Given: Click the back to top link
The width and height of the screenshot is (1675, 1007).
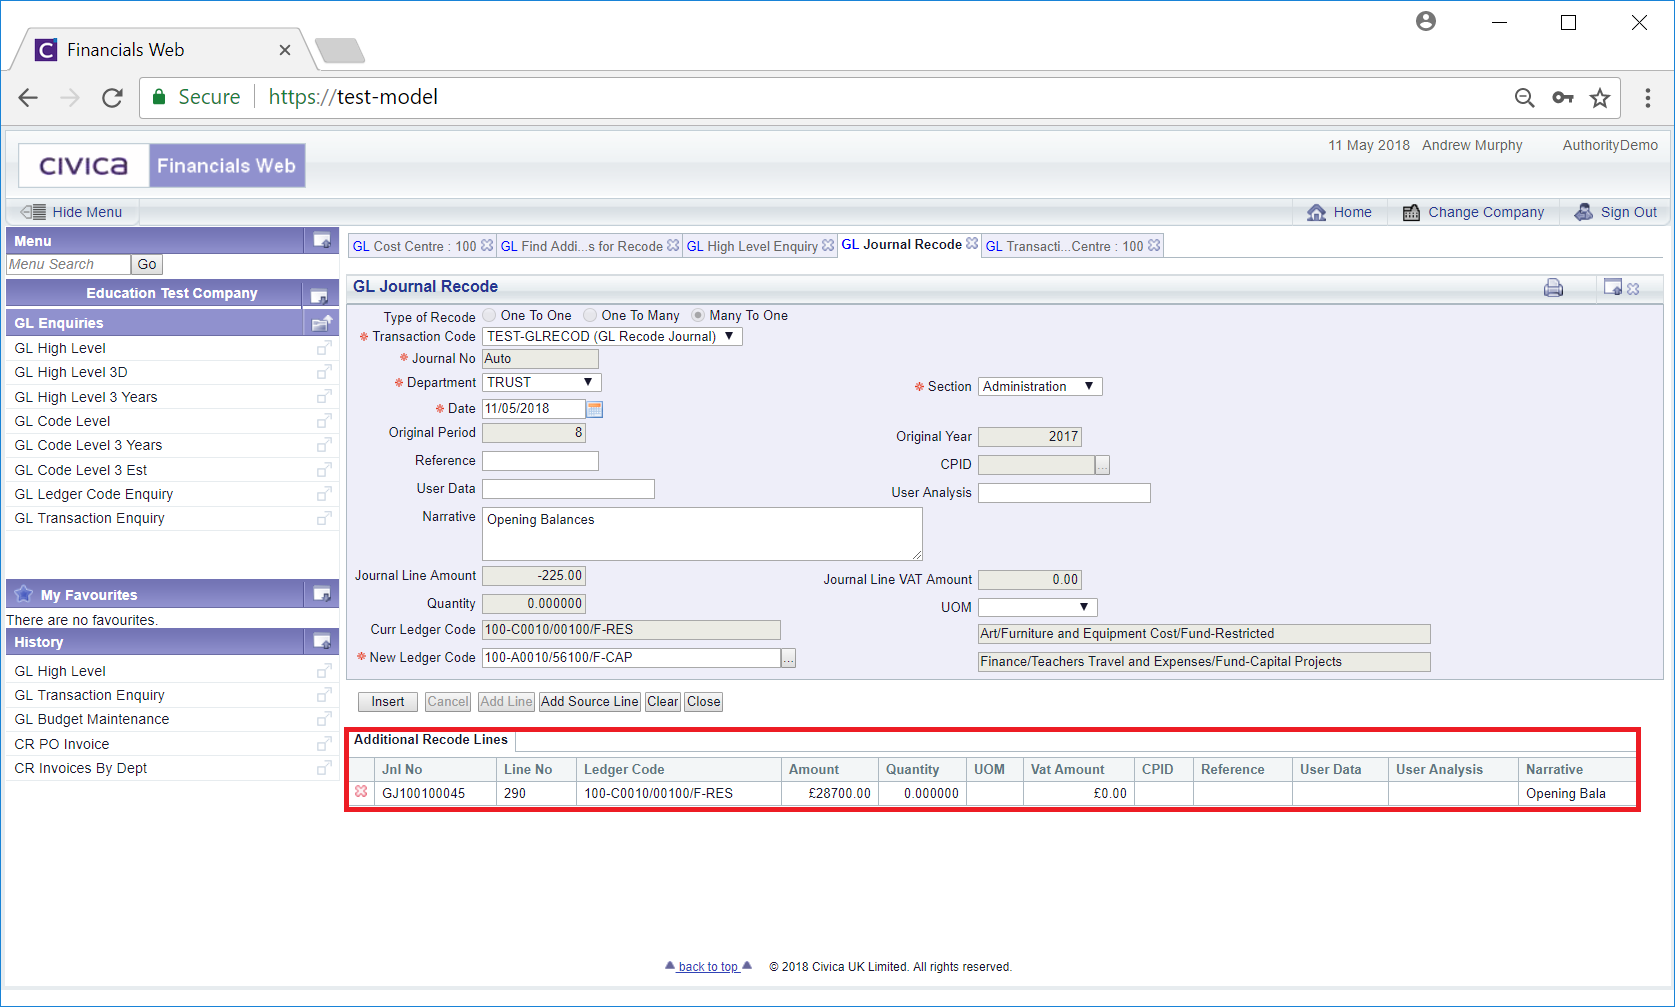Looking at the screenshot, I should point(708,967).
